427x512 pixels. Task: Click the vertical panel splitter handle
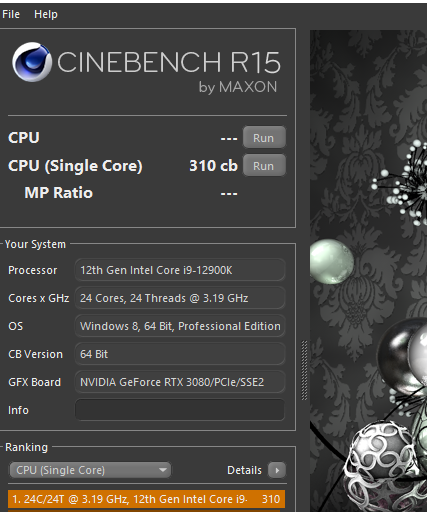[304, 370]
